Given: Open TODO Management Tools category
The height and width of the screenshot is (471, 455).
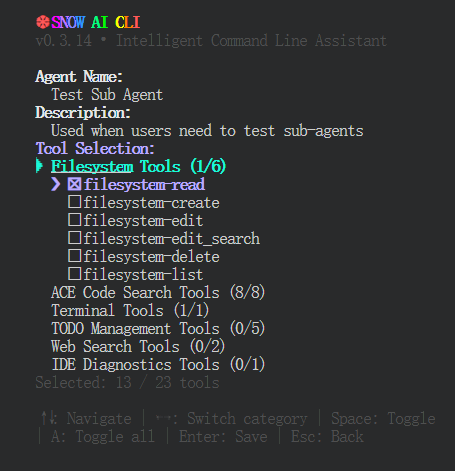Looking at the screenshot, I should (158, 329).
